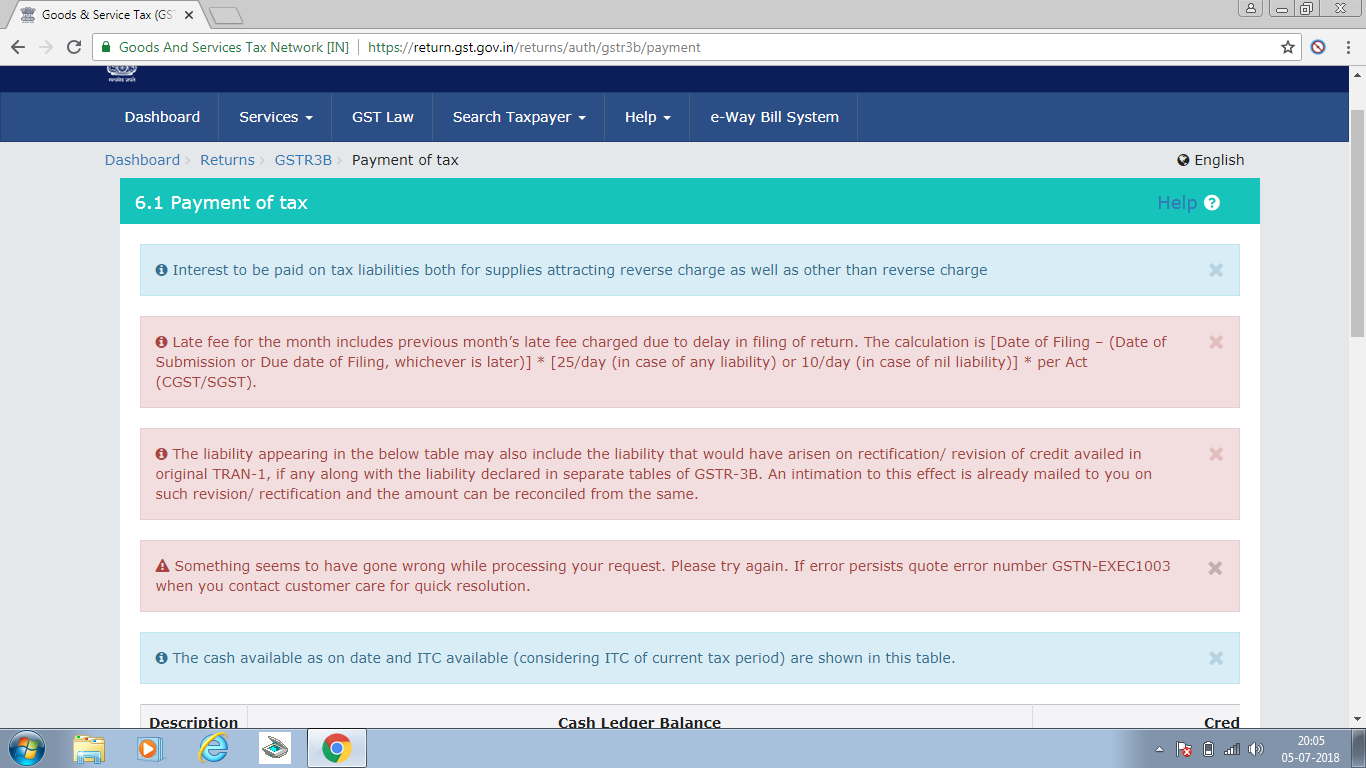Open Windows Start menu

pyautogui.click(x=26, y=748)
